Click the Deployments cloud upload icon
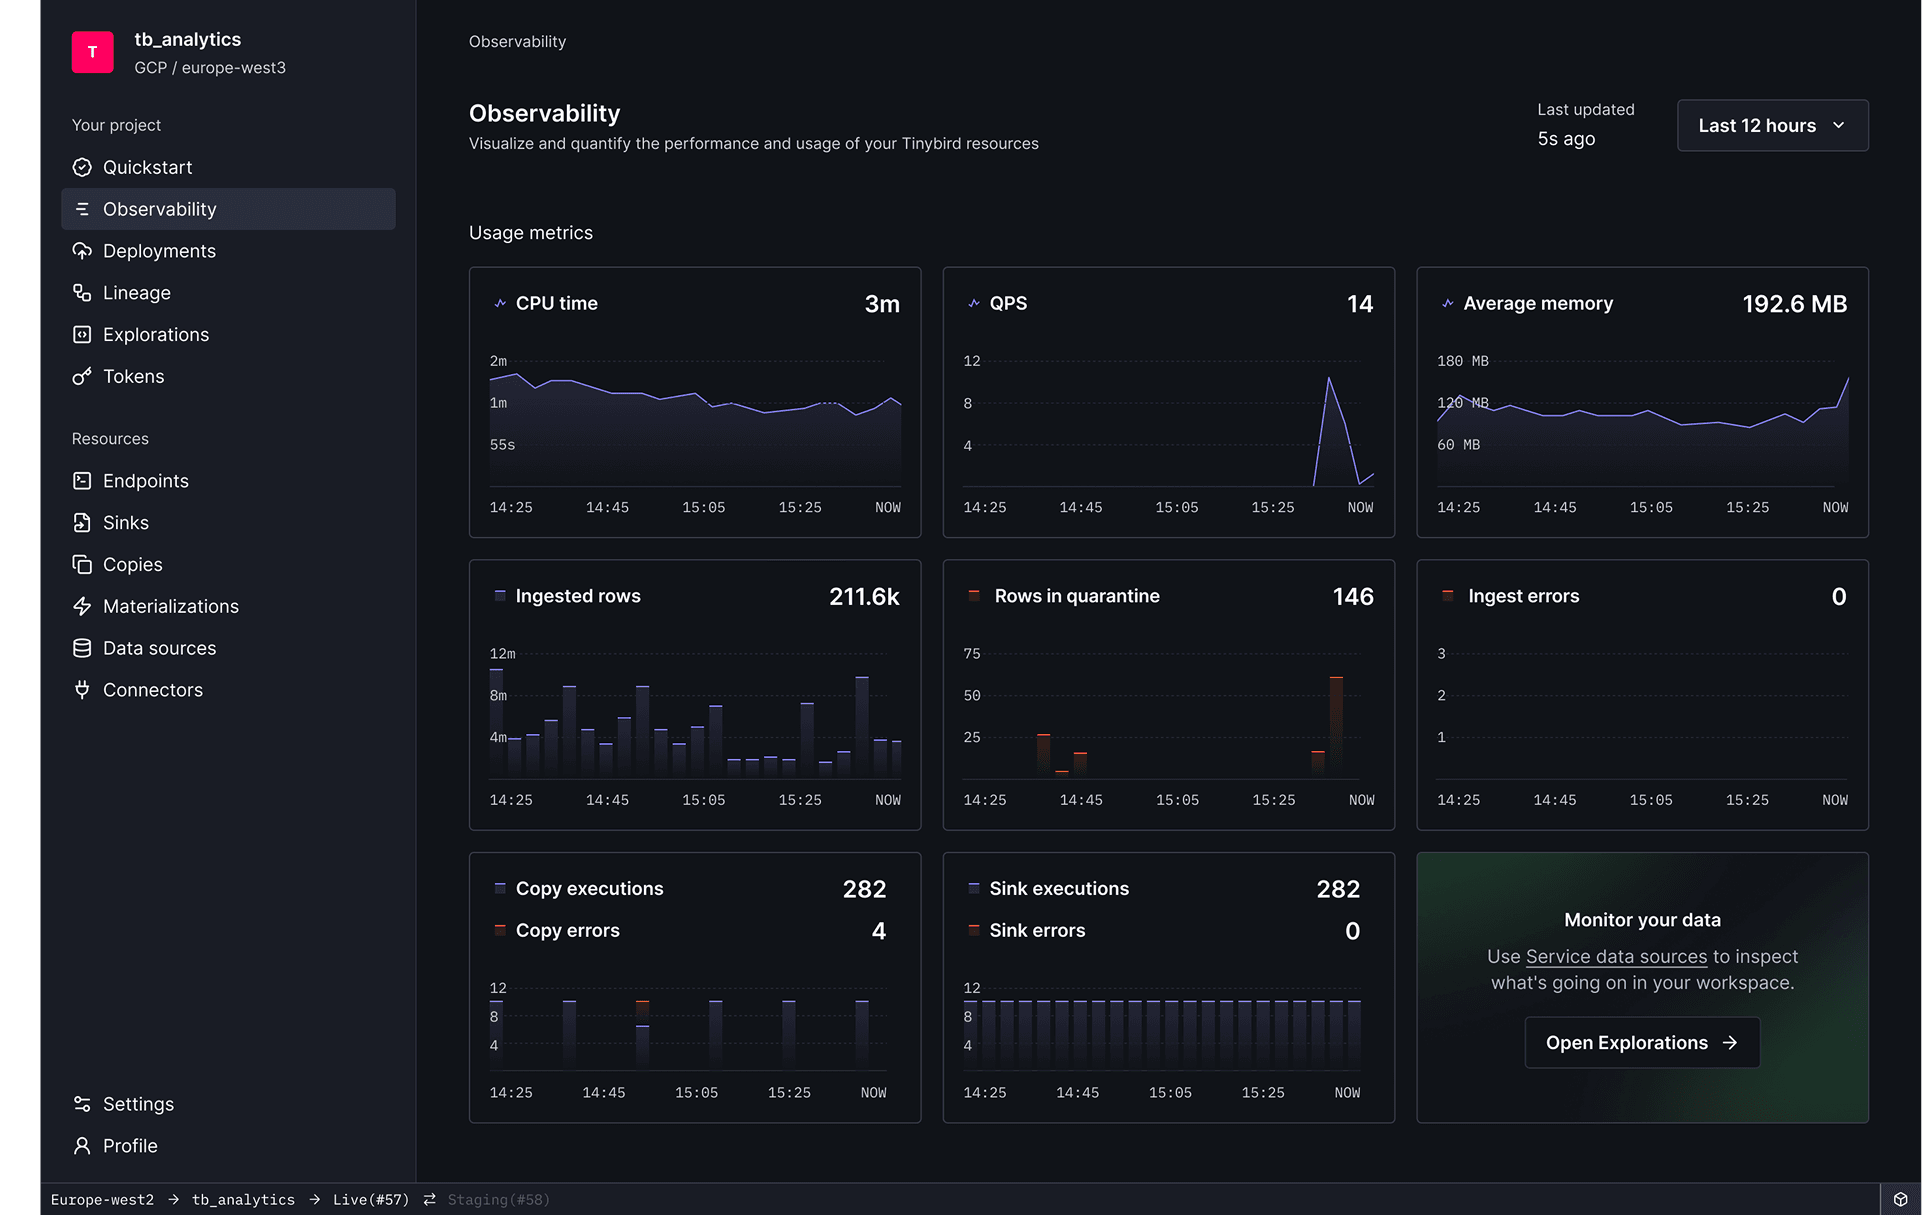The image size is (1922, 1215). pyautogui.click(x=82, y=251)
